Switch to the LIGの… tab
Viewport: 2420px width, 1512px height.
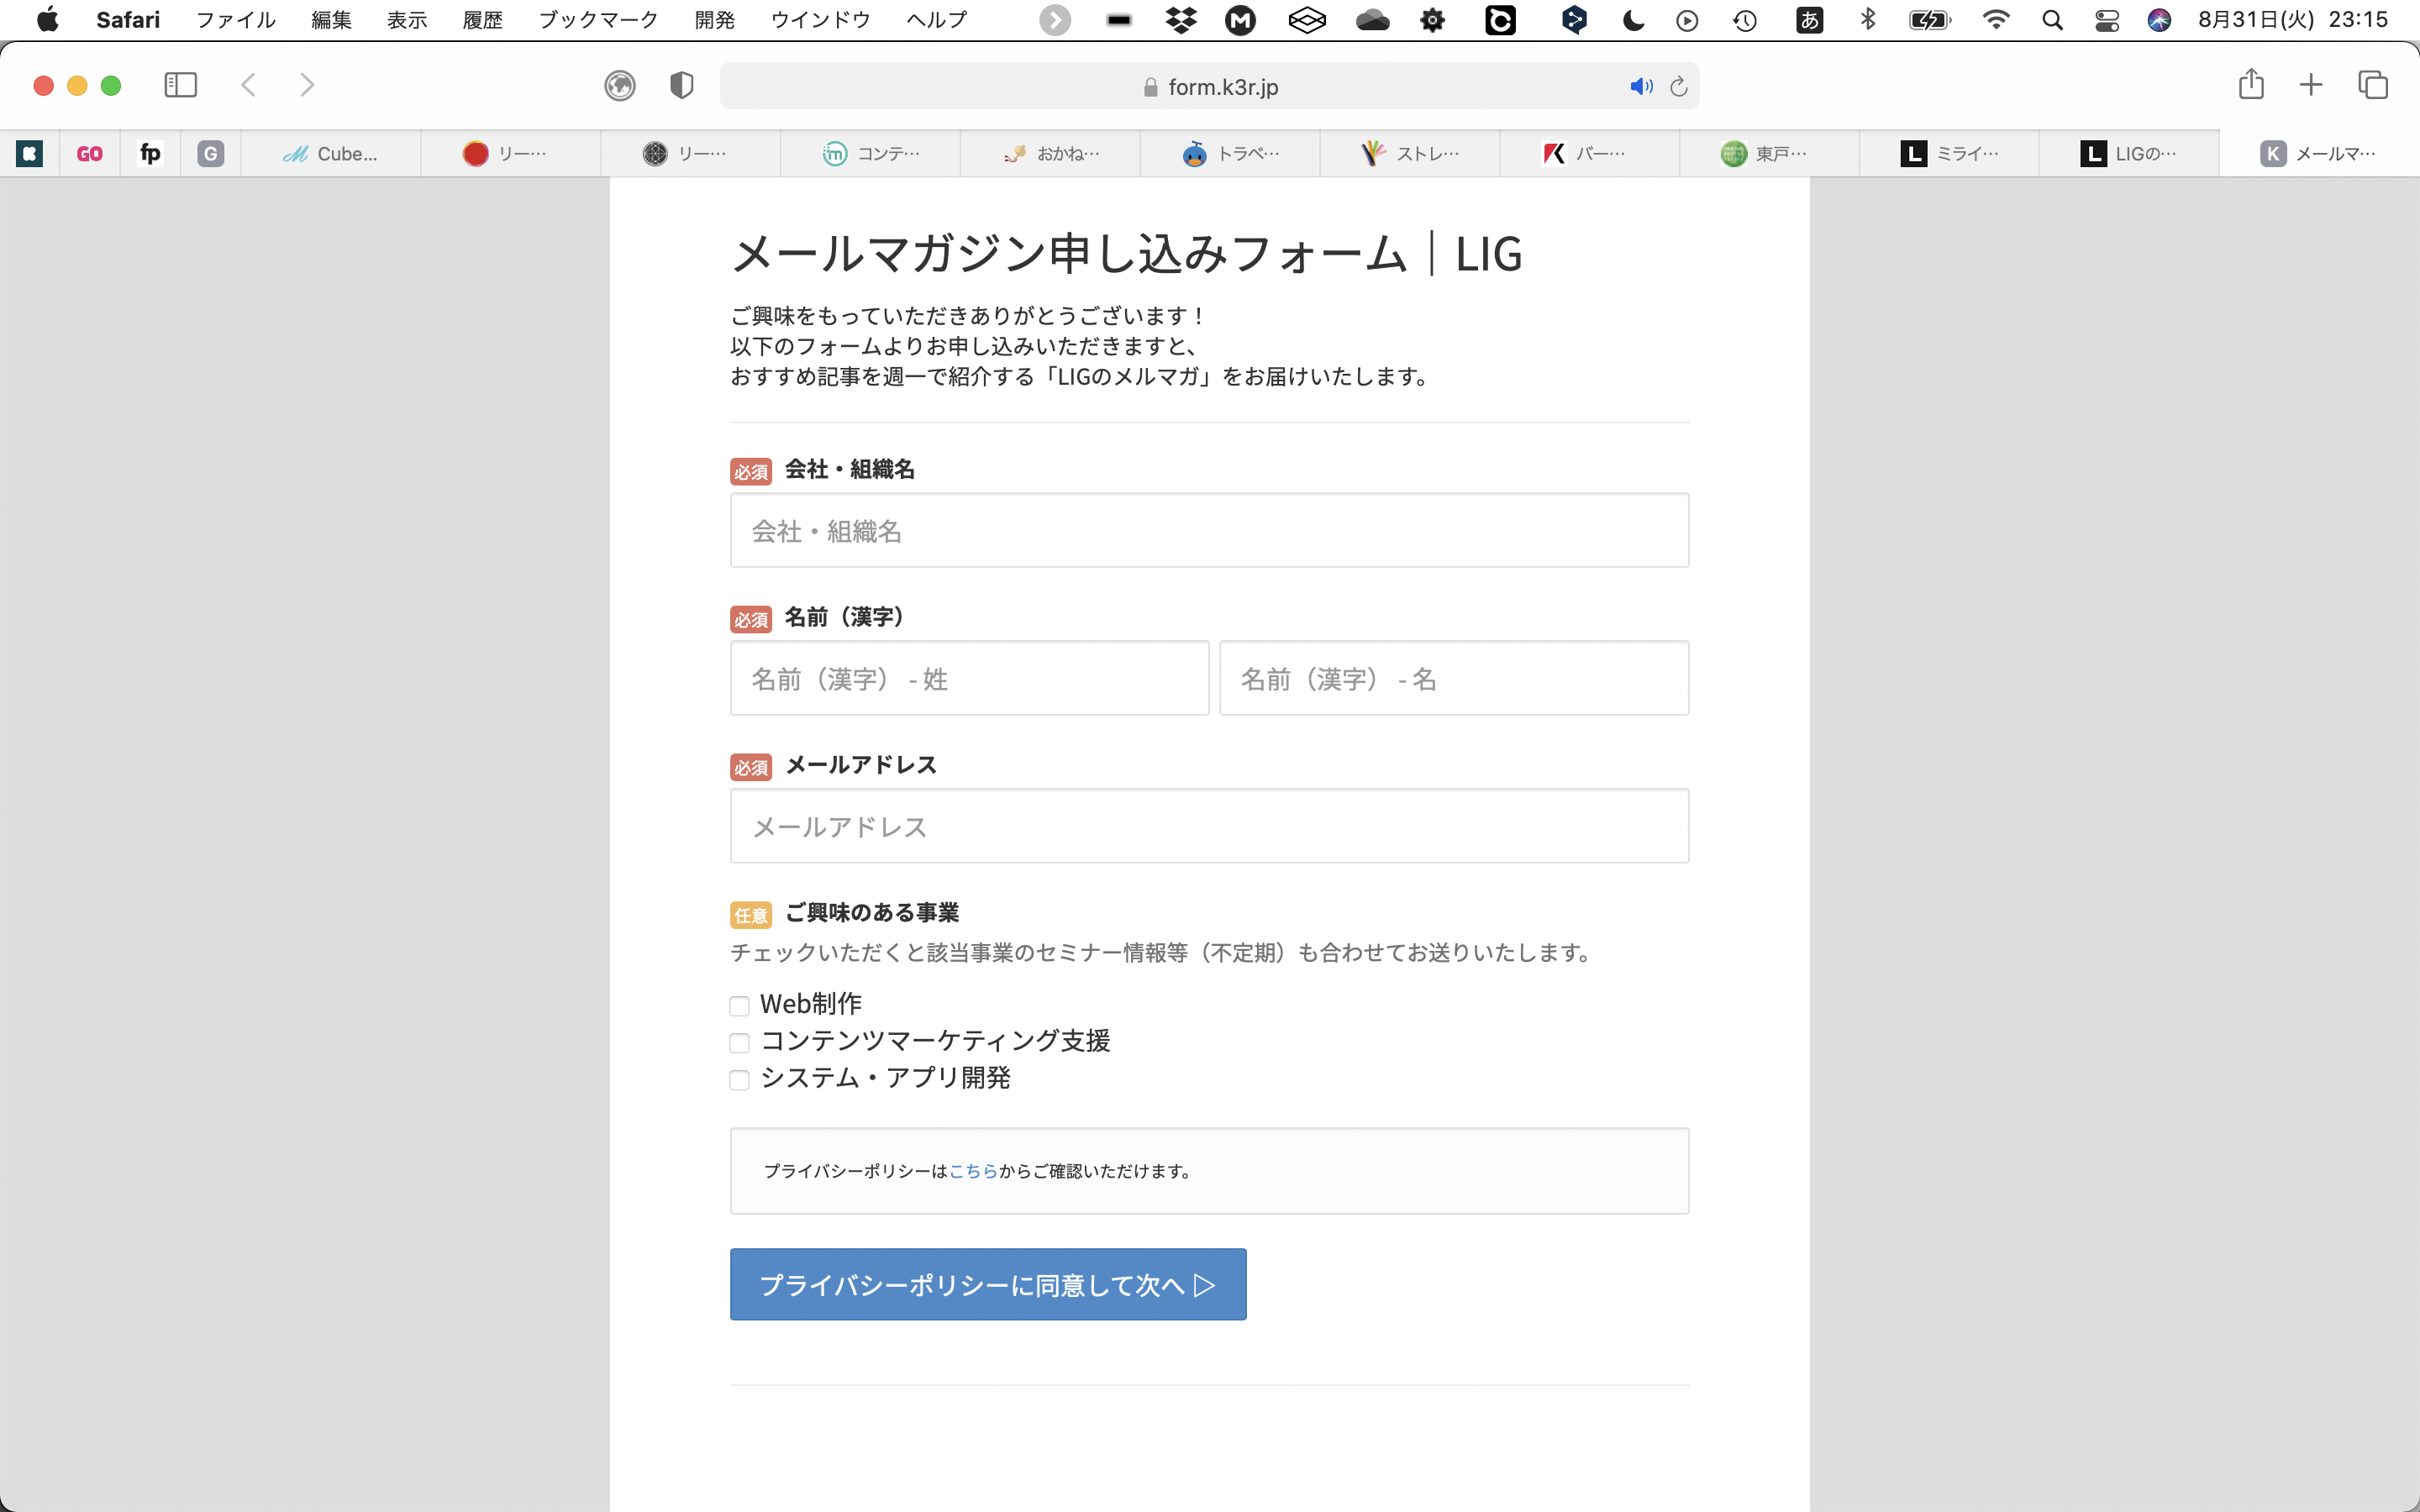coord(2130,153)
